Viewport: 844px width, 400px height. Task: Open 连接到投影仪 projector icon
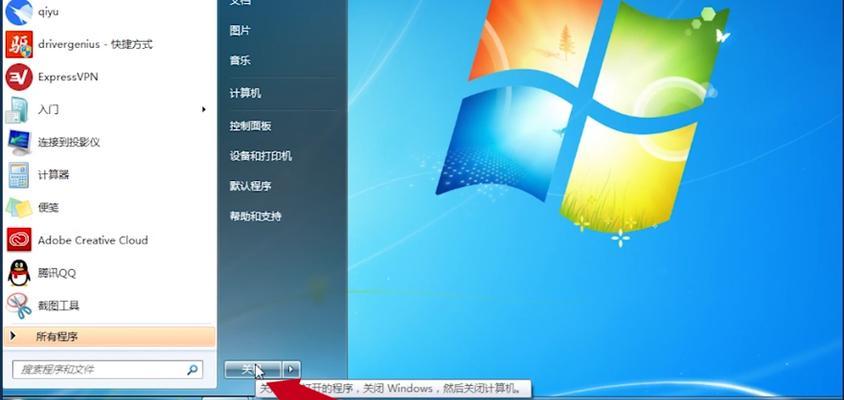pos(19,143)
